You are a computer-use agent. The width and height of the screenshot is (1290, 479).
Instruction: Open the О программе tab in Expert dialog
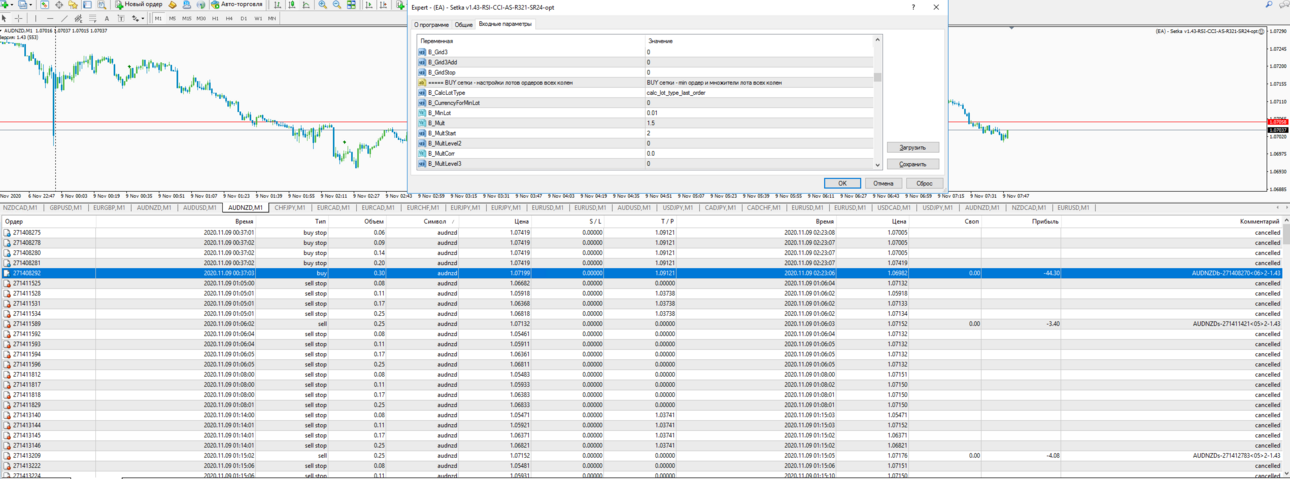click(431, 24)
